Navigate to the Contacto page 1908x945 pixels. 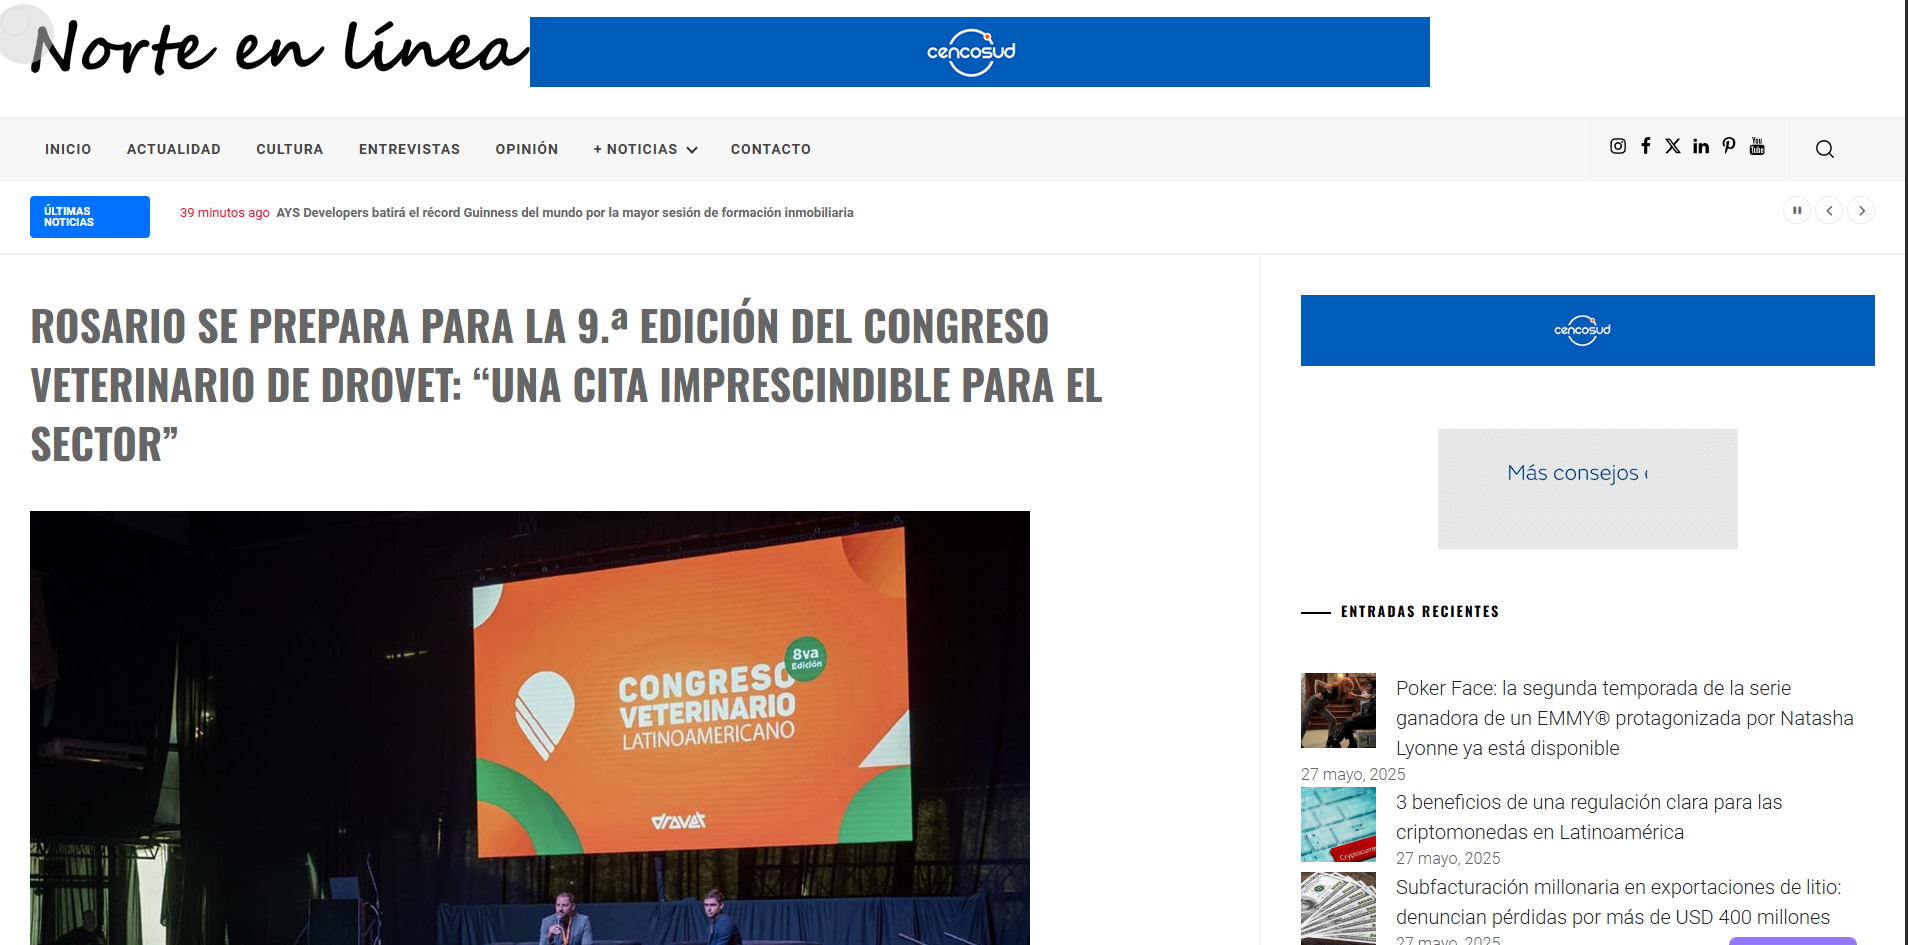coord(770,149)
